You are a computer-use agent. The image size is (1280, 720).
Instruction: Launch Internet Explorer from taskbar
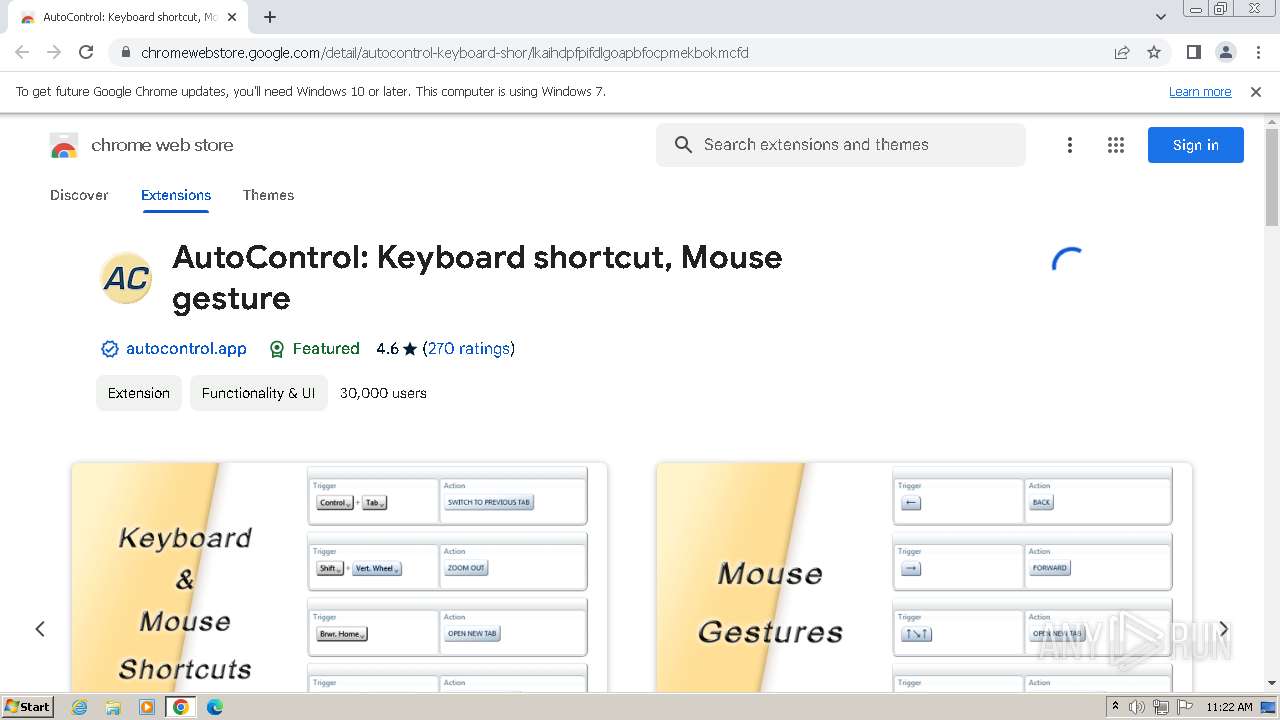80,707
